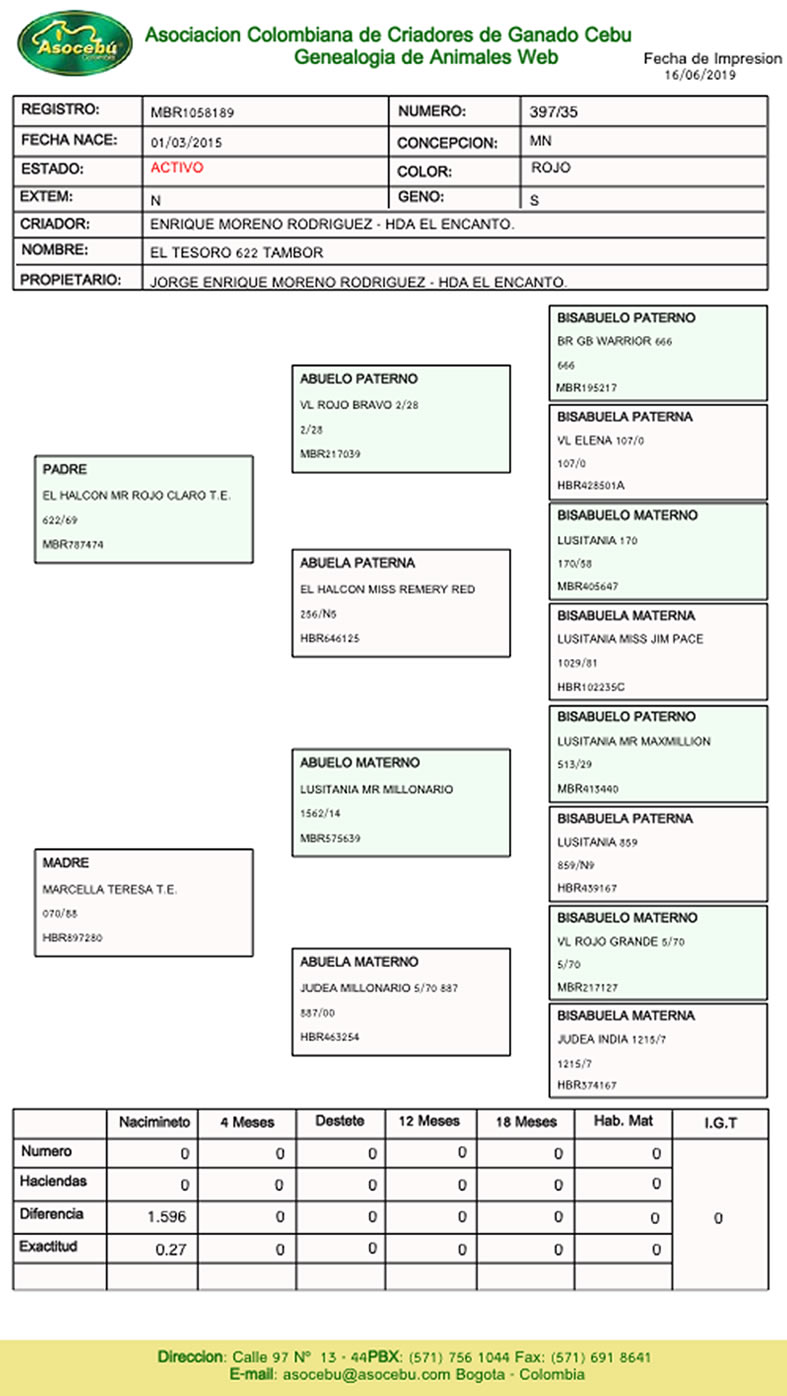This screenshot has height=1396, width=787.
Task: Click the Nacimineto column header
Action: coord(153,1123)
